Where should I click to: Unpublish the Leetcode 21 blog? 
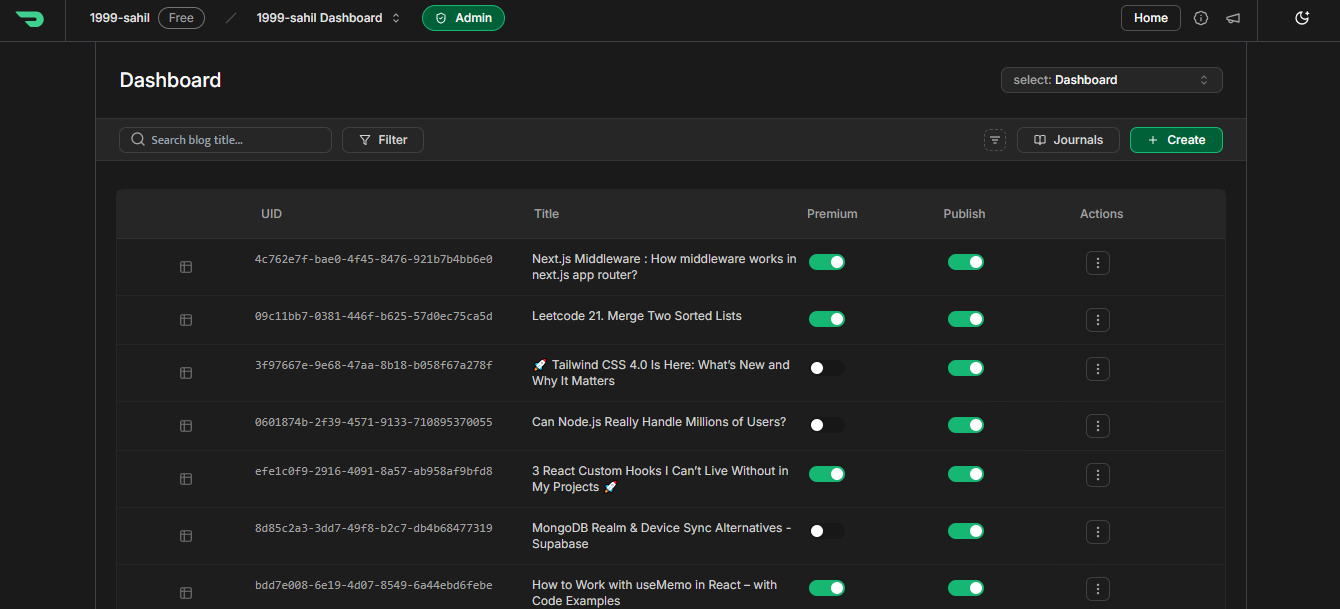(966, 319)
